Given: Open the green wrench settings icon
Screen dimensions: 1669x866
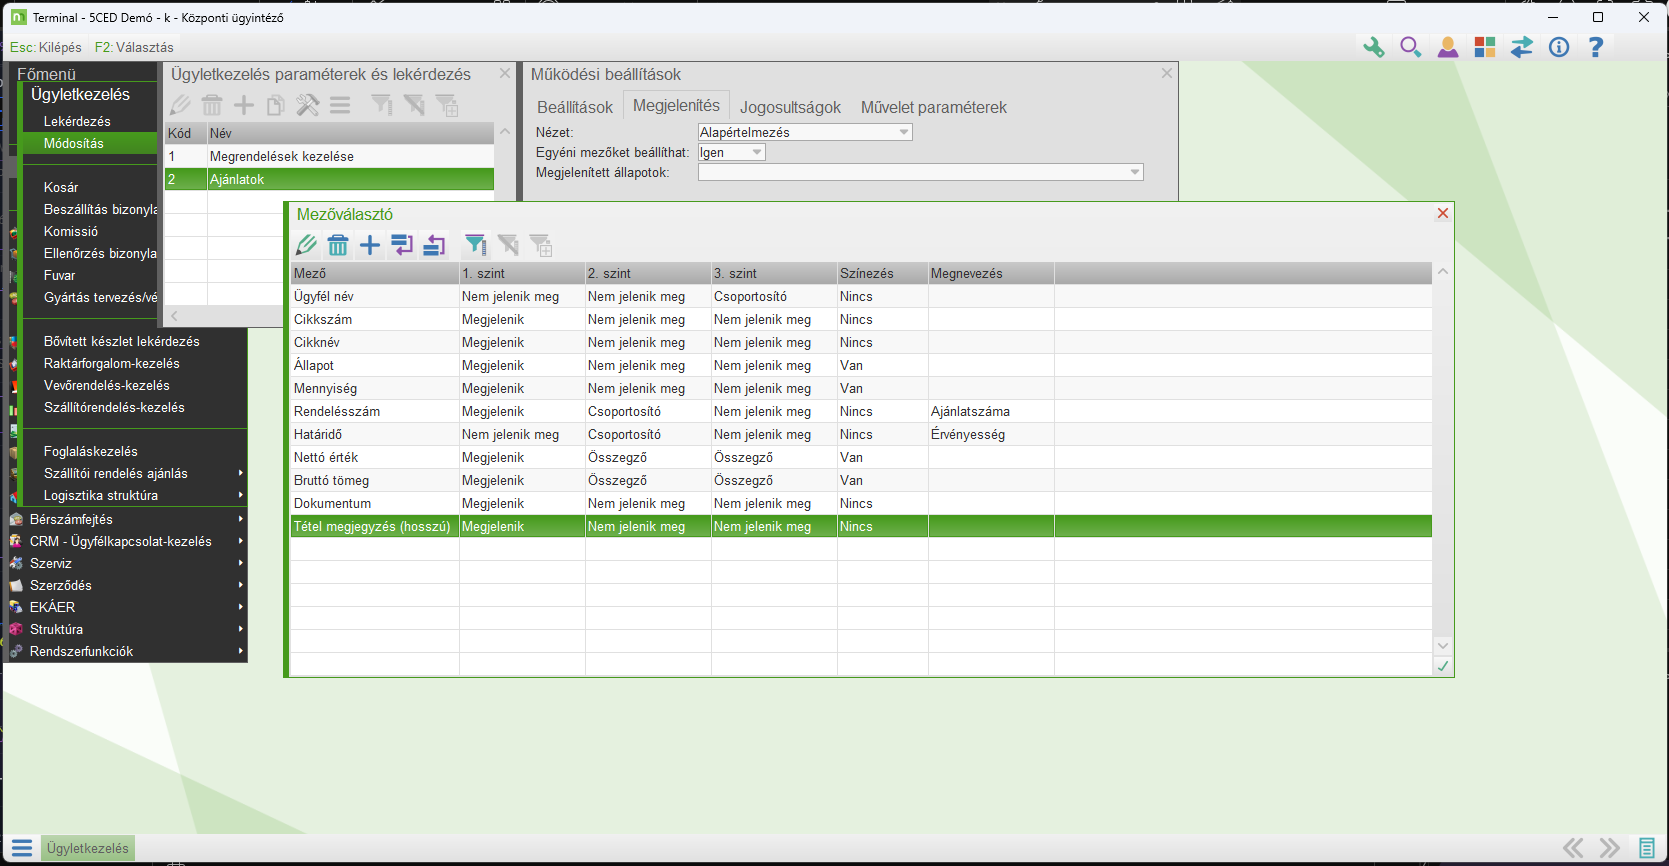Looking at the screenshot, I should click(1373, 47).
